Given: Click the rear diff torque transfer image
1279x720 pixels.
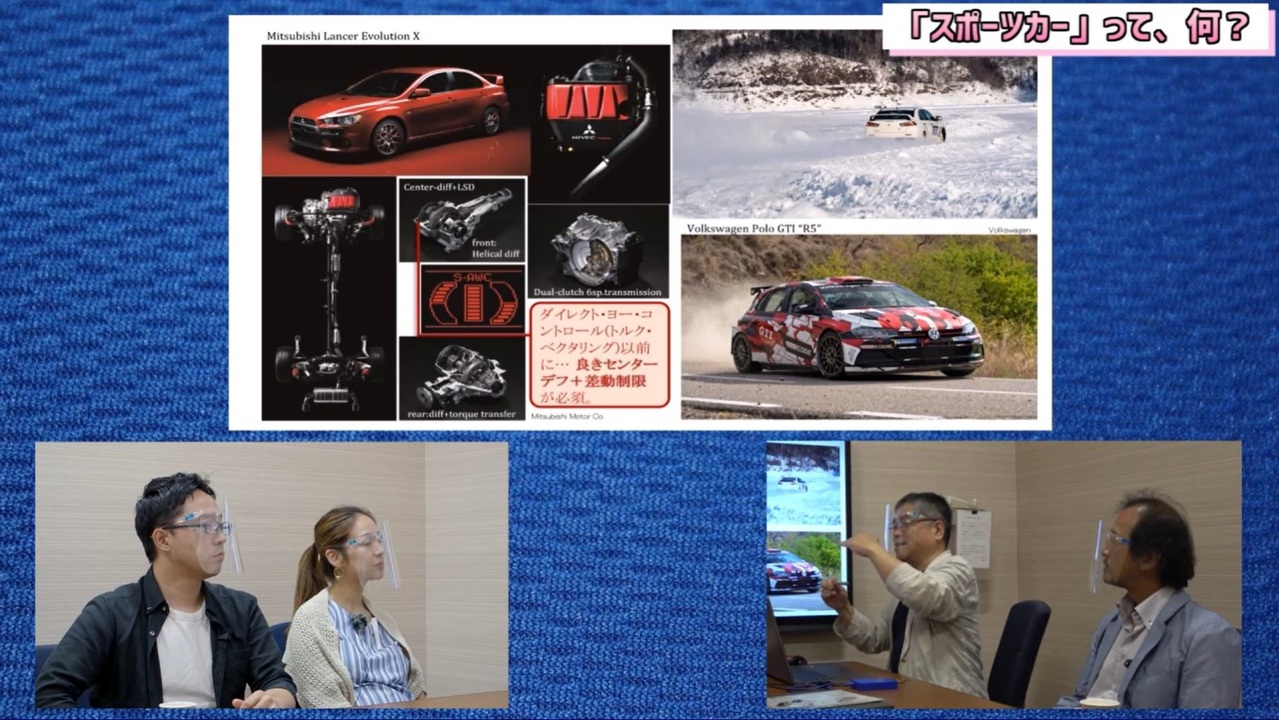Looking at the screenshot, I should 461,378.
